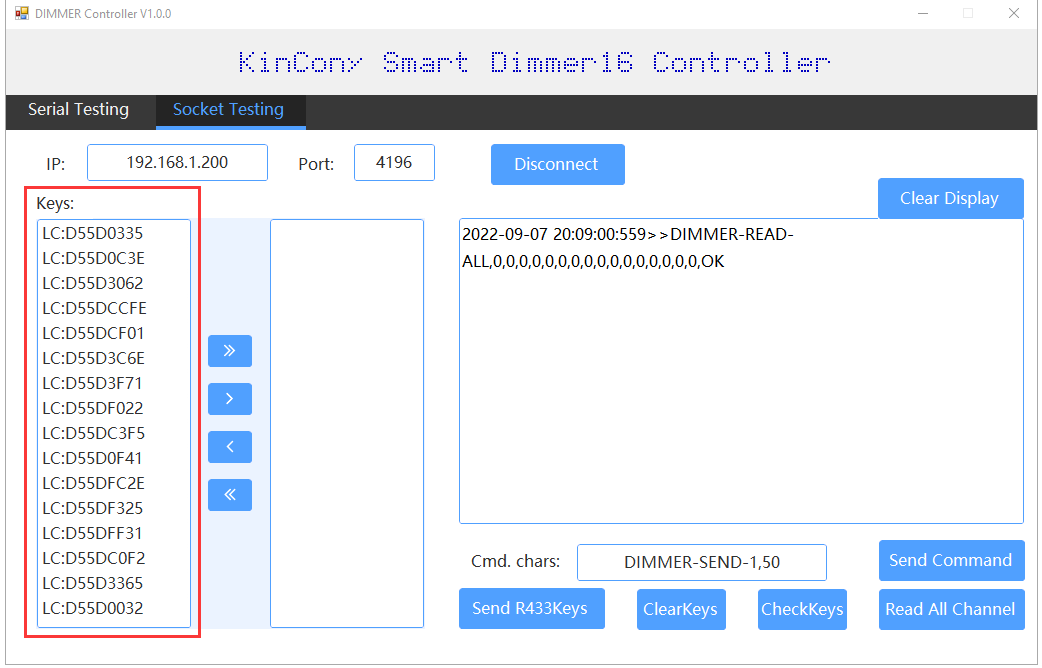
Task: Click the move-left single arrow button
Action: [230, 447]
